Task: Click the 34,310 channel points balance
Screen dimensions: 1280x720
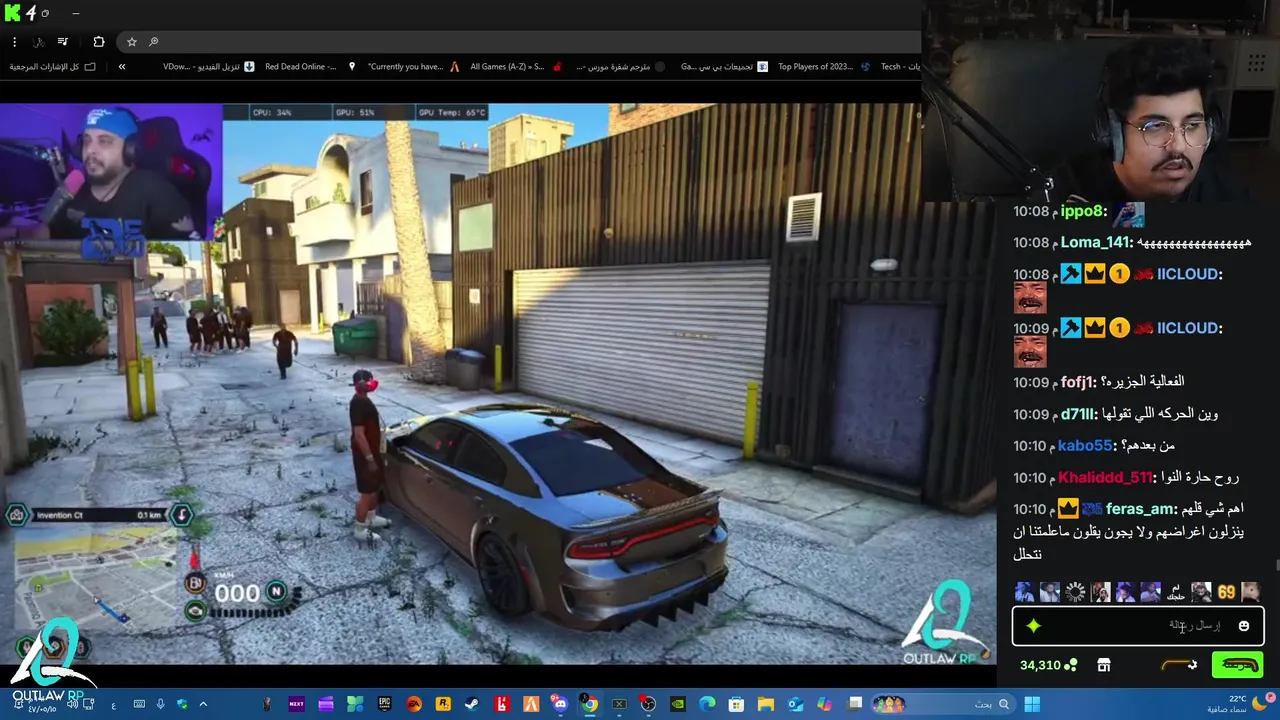Action: click(1049, 665)
